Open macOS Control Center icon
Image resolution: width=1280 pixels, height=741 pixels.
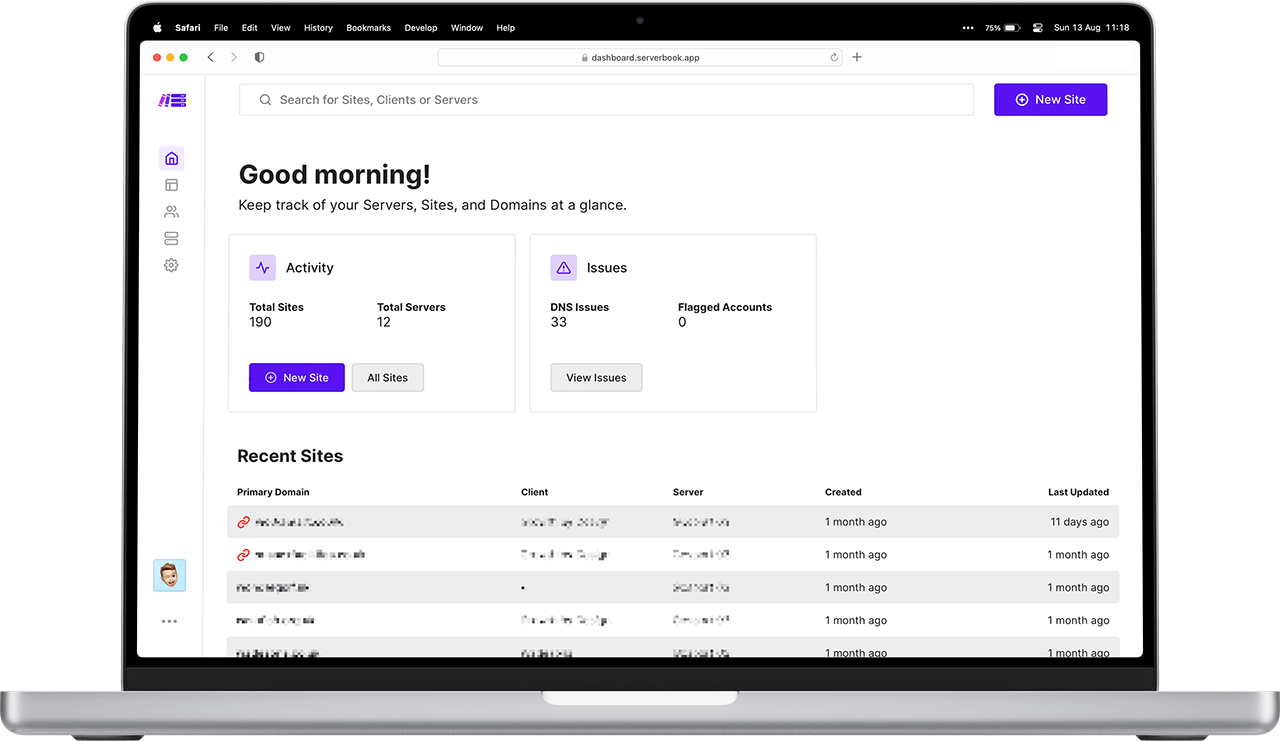tap(1035, 28)
